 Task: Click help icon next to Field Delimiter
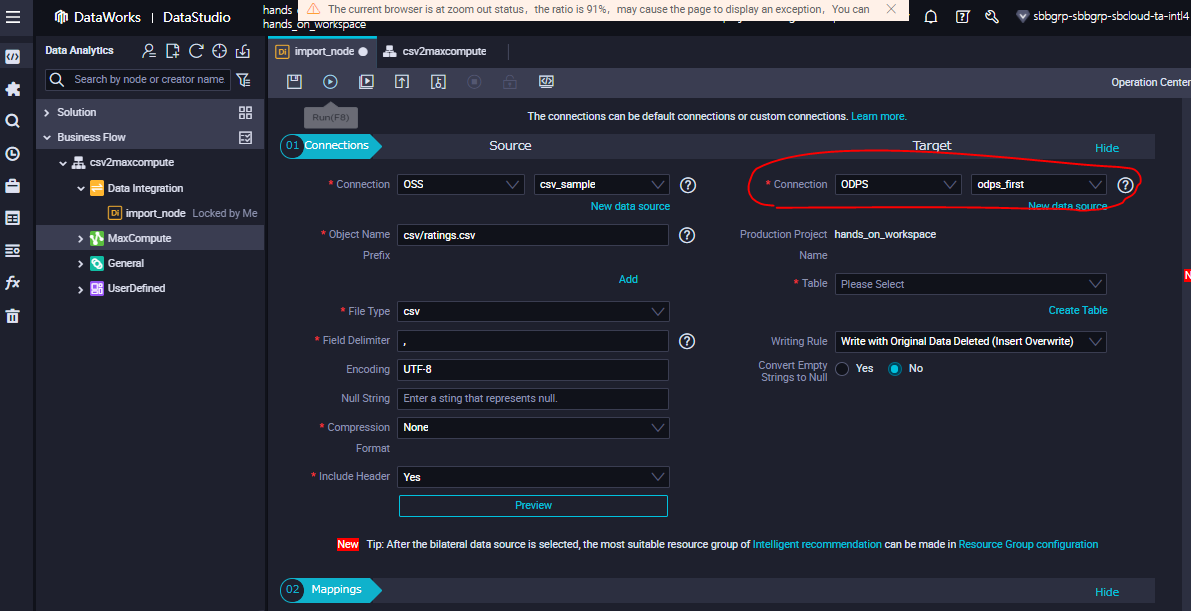click(687, 341)
